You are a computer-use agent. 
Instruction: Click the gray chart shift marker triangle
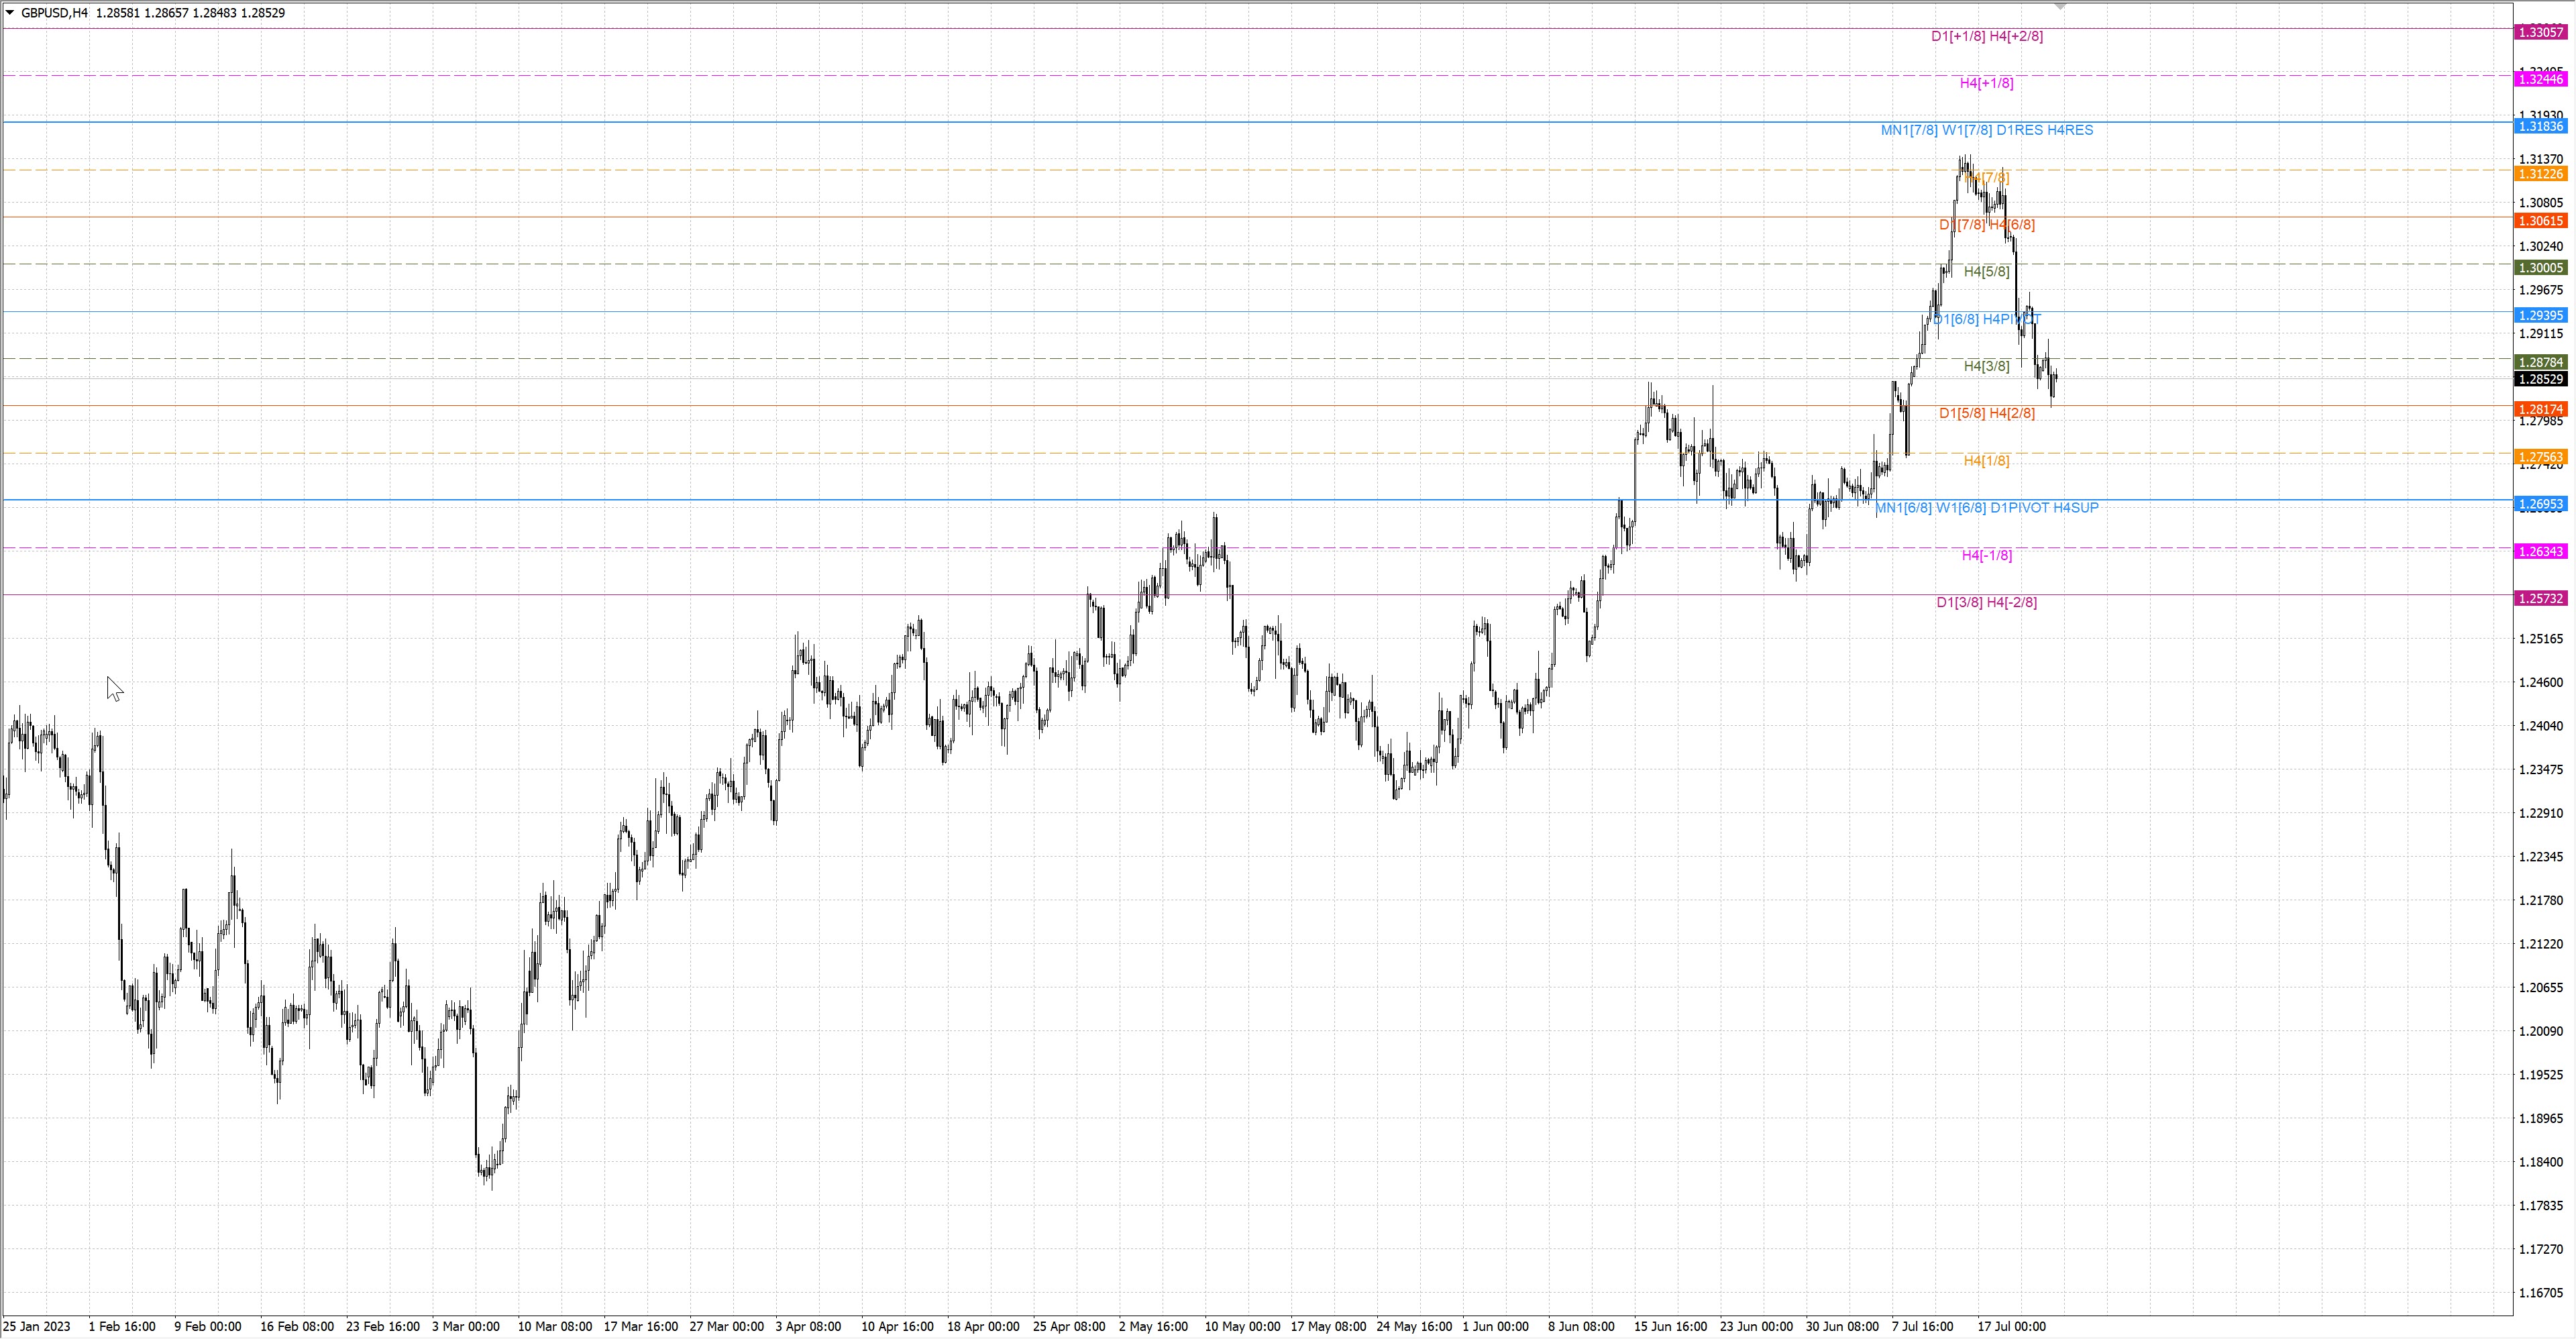pyautogui.click(x=2060, y=7)
